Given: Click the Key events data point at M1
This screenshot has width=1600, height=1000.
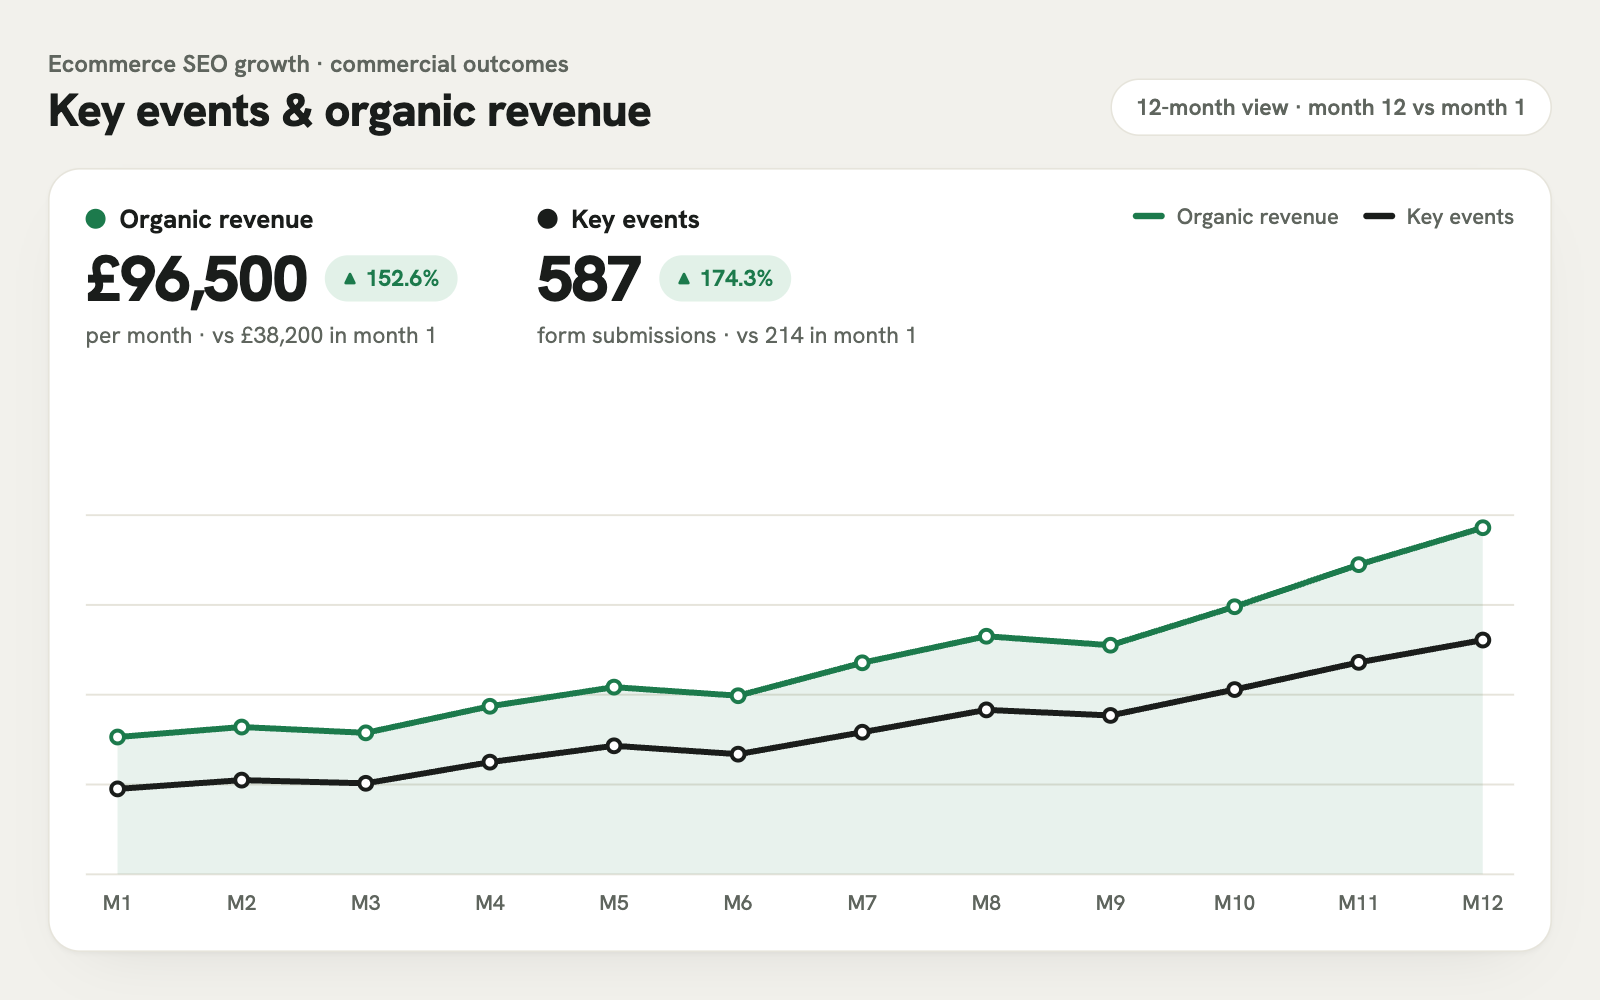Looking at the screenshot, I should [x=118, y=789].
